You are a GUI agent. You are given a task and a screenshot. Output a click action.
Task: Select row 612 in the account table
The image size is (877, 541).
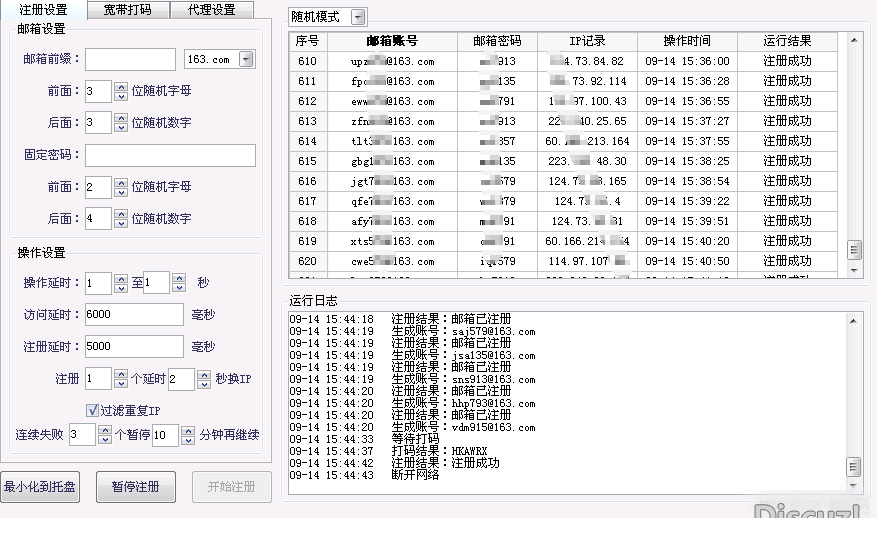563,101
